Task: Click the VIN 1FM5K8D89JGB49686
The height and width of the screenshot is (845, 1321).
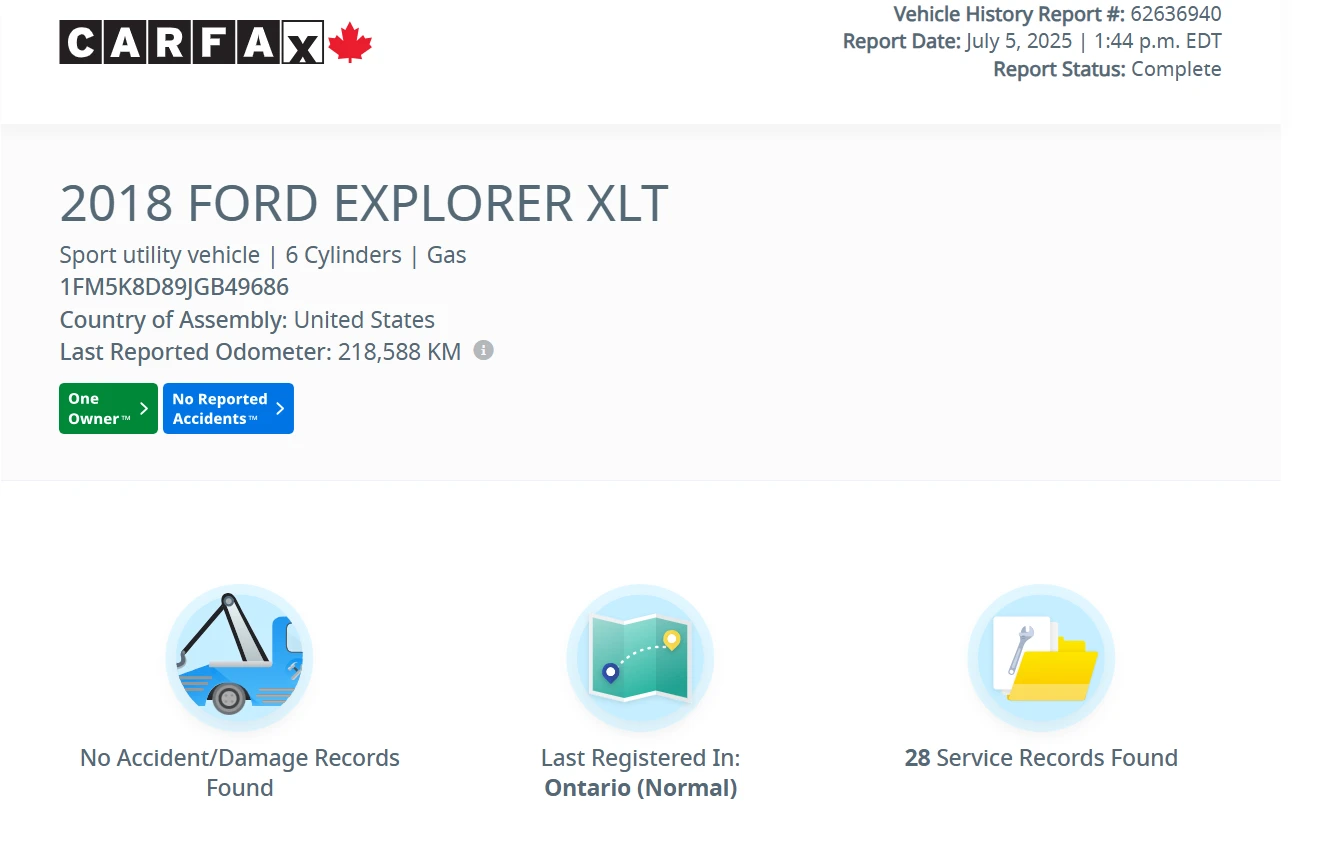Action: point(174,287)
